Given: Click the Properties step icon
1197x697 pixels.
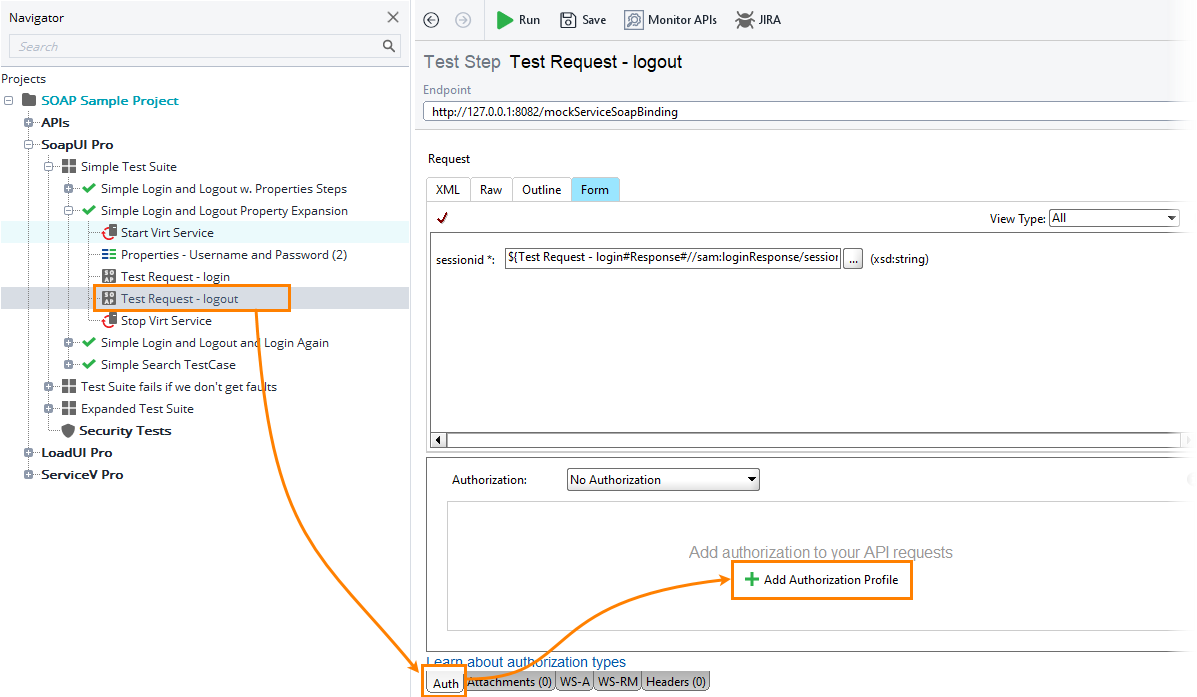Looking at the screenshot, I should [109, 254].
